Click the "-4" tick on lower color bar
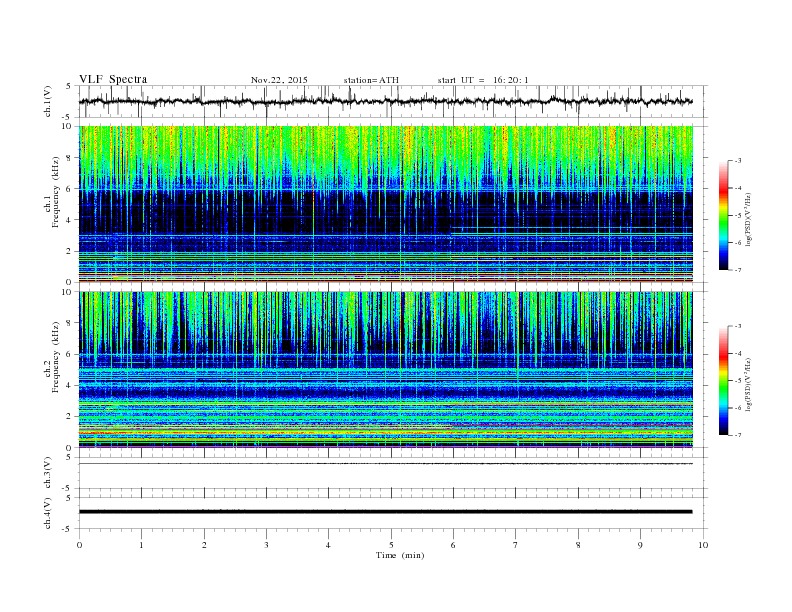This screenshot has width=792, height=612. coord(737,353)
